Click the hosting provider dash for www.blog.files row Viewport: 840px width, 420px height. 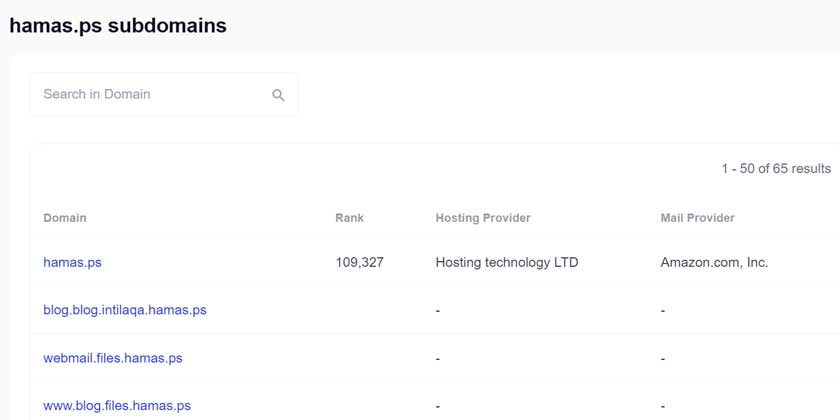438,407
